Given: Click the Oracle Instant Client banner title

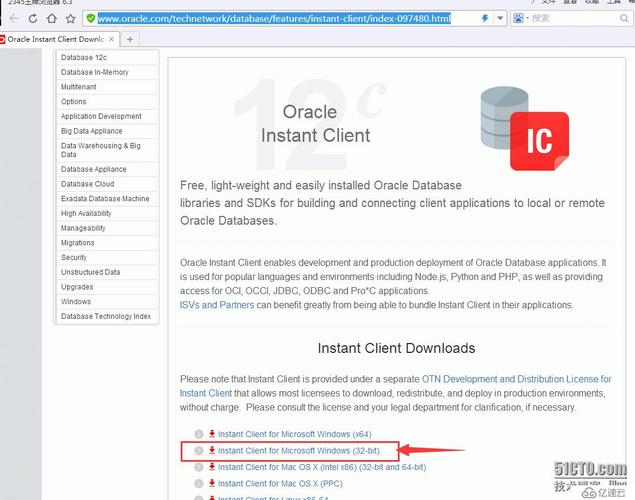Looking at the screenshot, I should [315, 123].
